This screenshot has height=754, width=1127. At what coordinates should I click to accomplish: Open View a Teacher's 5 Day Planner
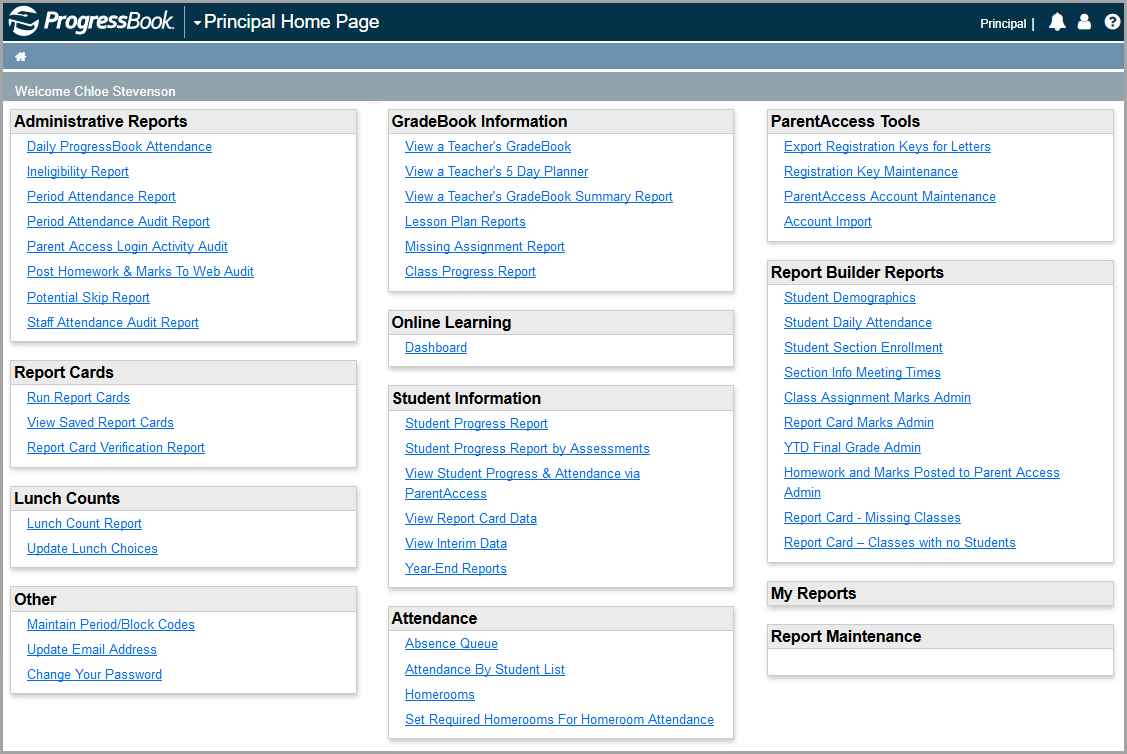[x=497, y=172]
